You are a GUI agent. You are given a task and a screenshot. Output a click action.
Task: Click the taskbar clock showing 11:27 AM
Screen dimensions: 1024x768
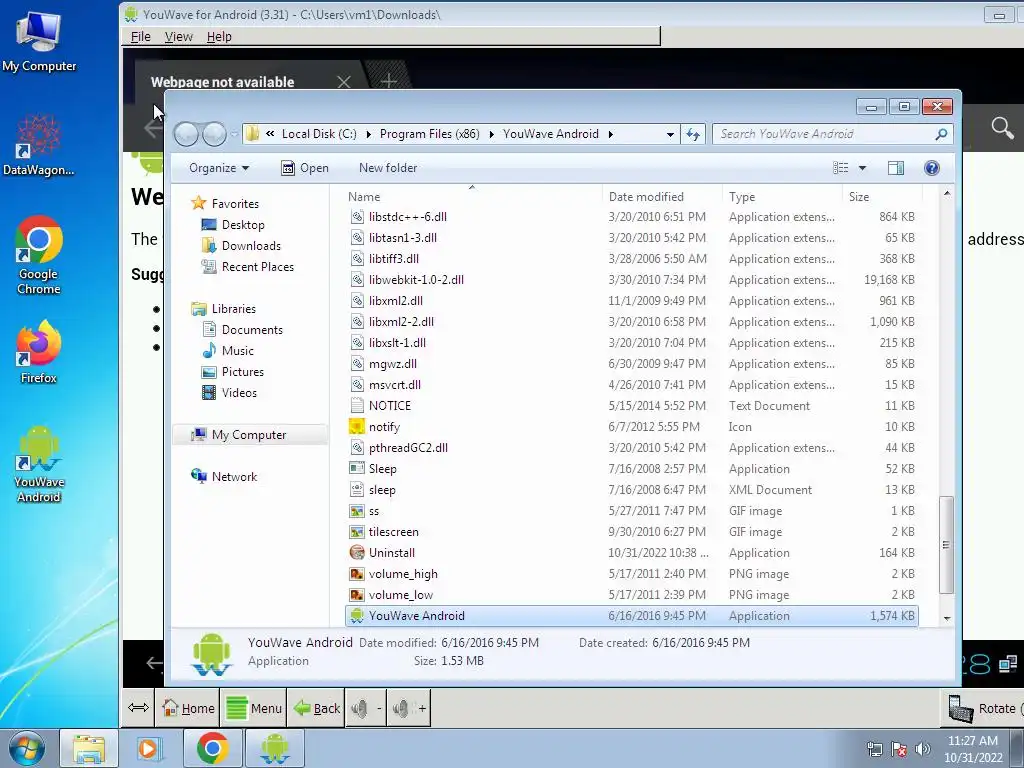pyautogui.click(x=973, y=749)
